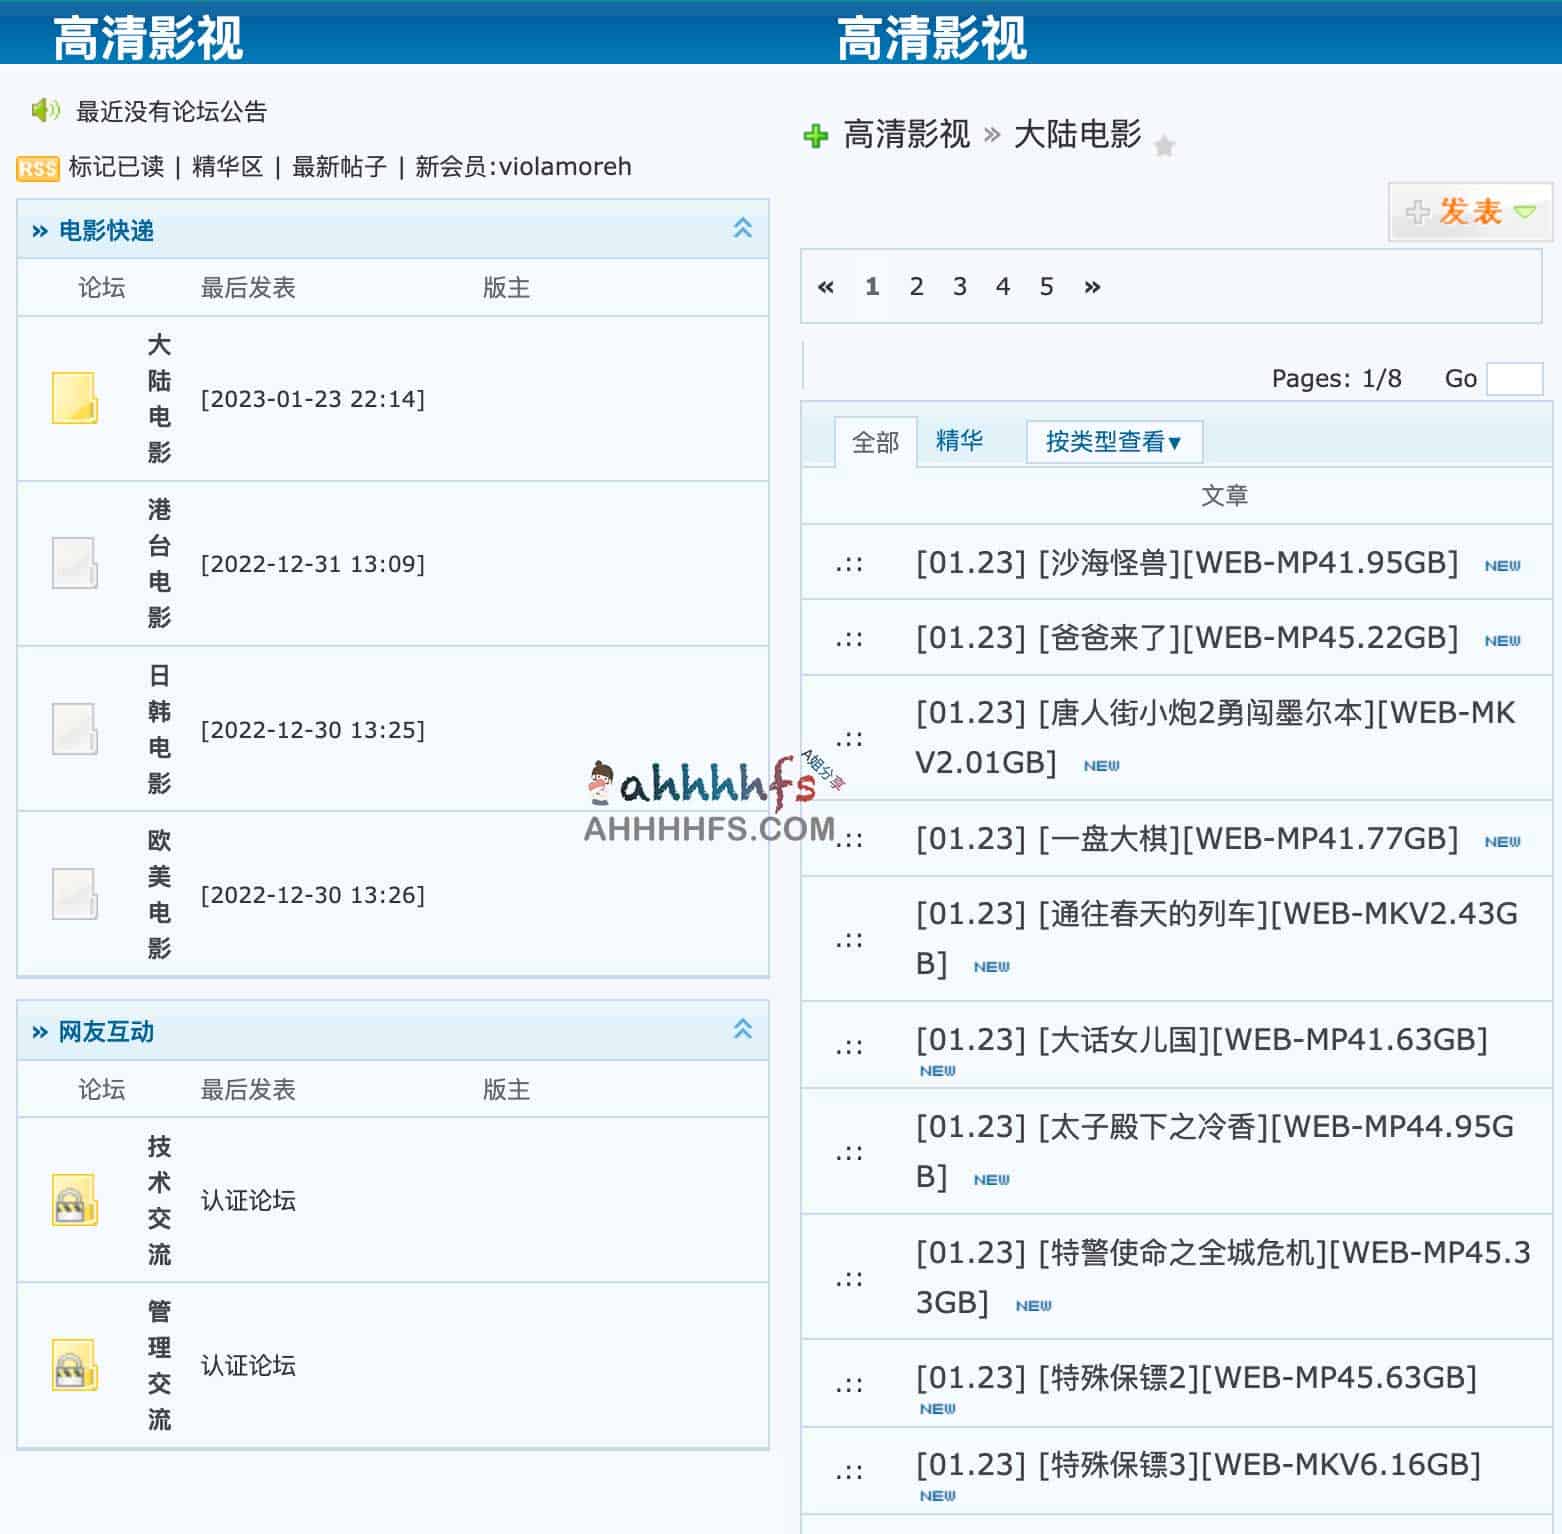Click the plus icon inside the 发表 button
This screenshot has width=1562, height=1534.
(1420, 212)
